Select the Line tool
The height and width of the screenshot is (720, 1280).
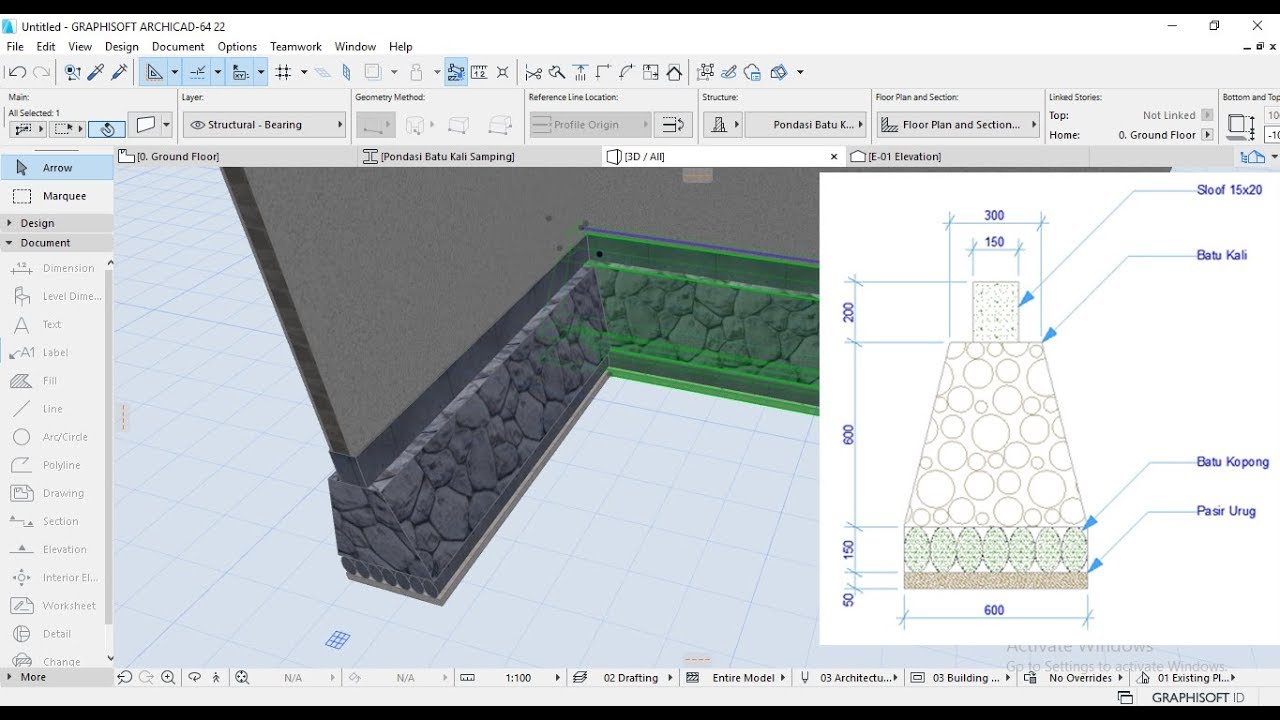[x=54, y=408]
